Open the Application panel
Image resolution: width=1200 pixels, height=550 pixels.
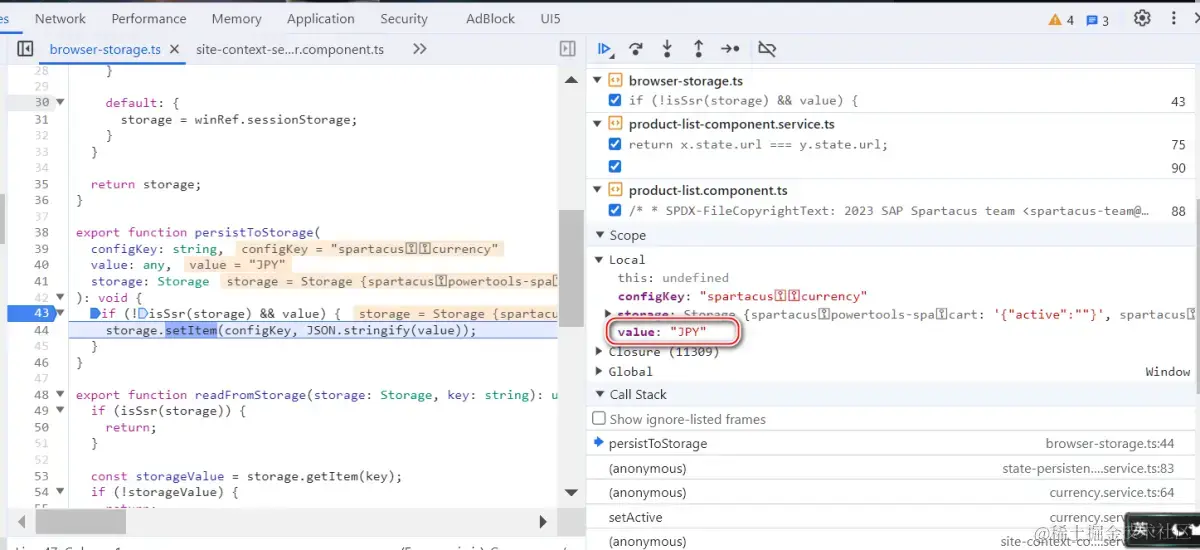point(320,18)
